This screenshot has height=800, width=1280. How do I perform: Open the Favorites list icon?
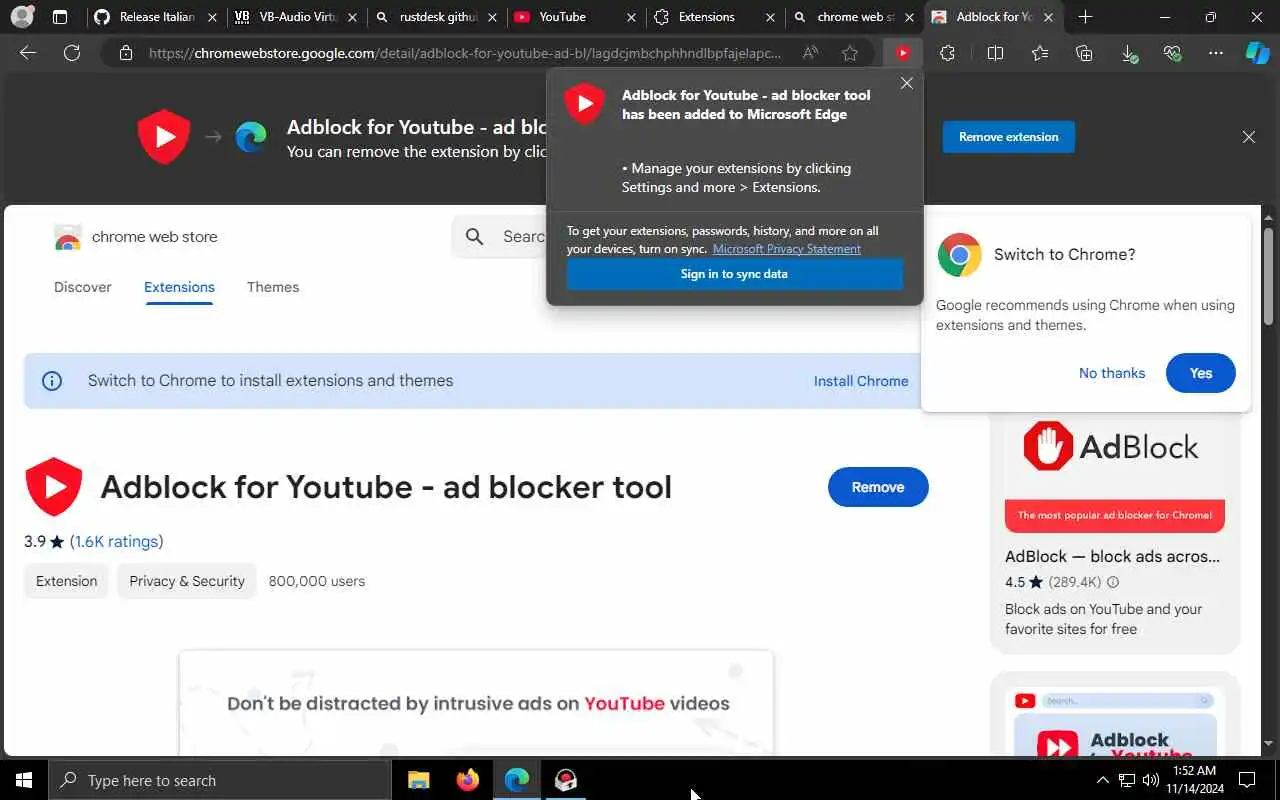[1040, 53]
